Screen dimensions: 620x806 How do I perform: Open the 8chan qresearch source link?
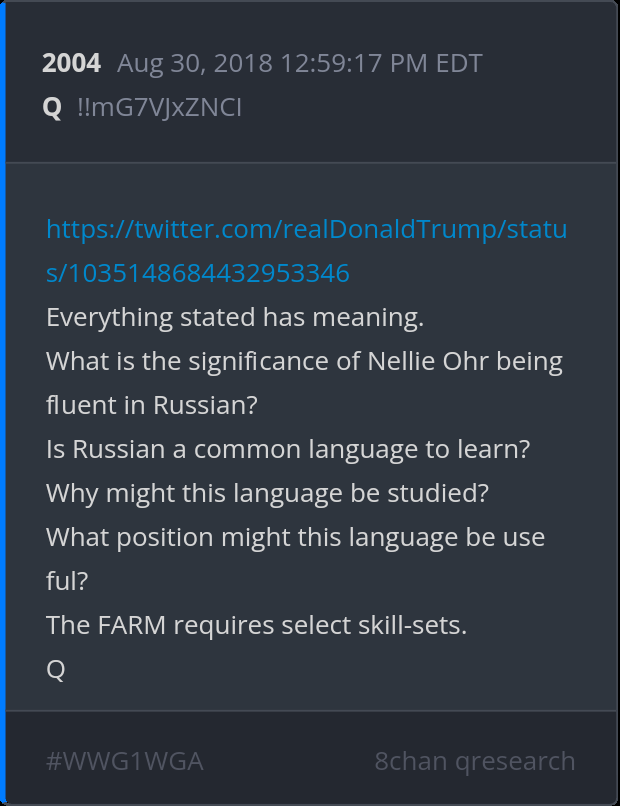[475, 761]
